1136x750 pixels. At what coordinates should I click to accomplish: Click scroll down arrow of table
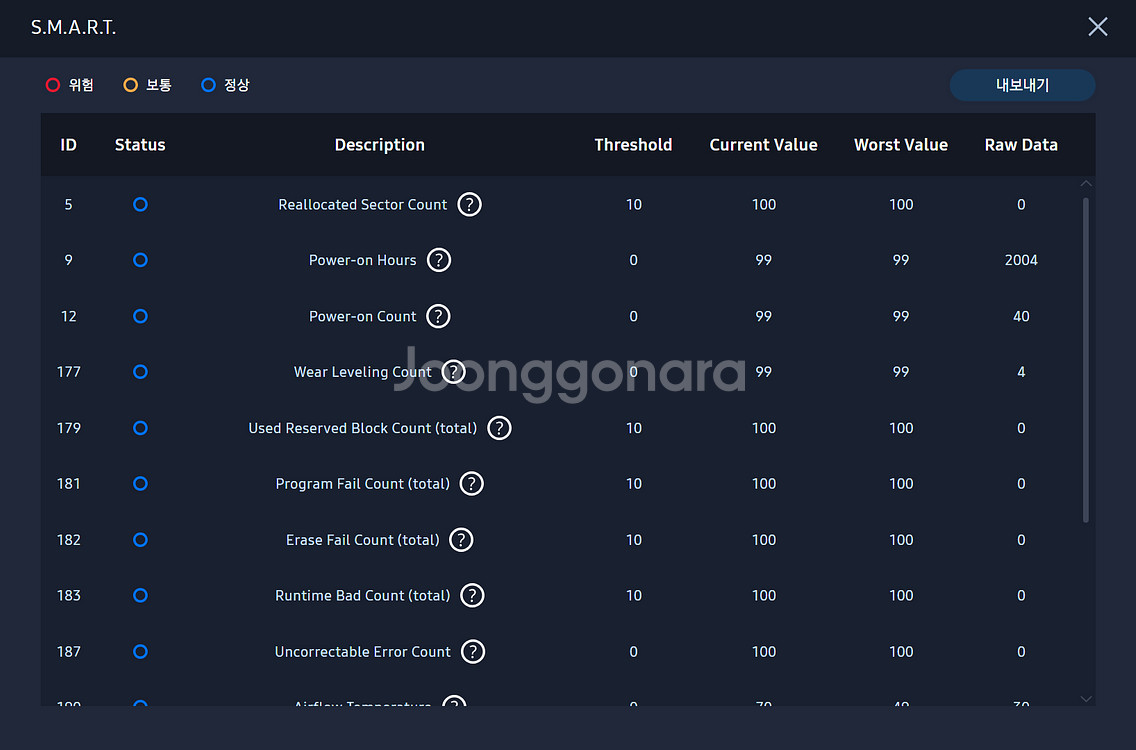click(x=1086, y=698)
